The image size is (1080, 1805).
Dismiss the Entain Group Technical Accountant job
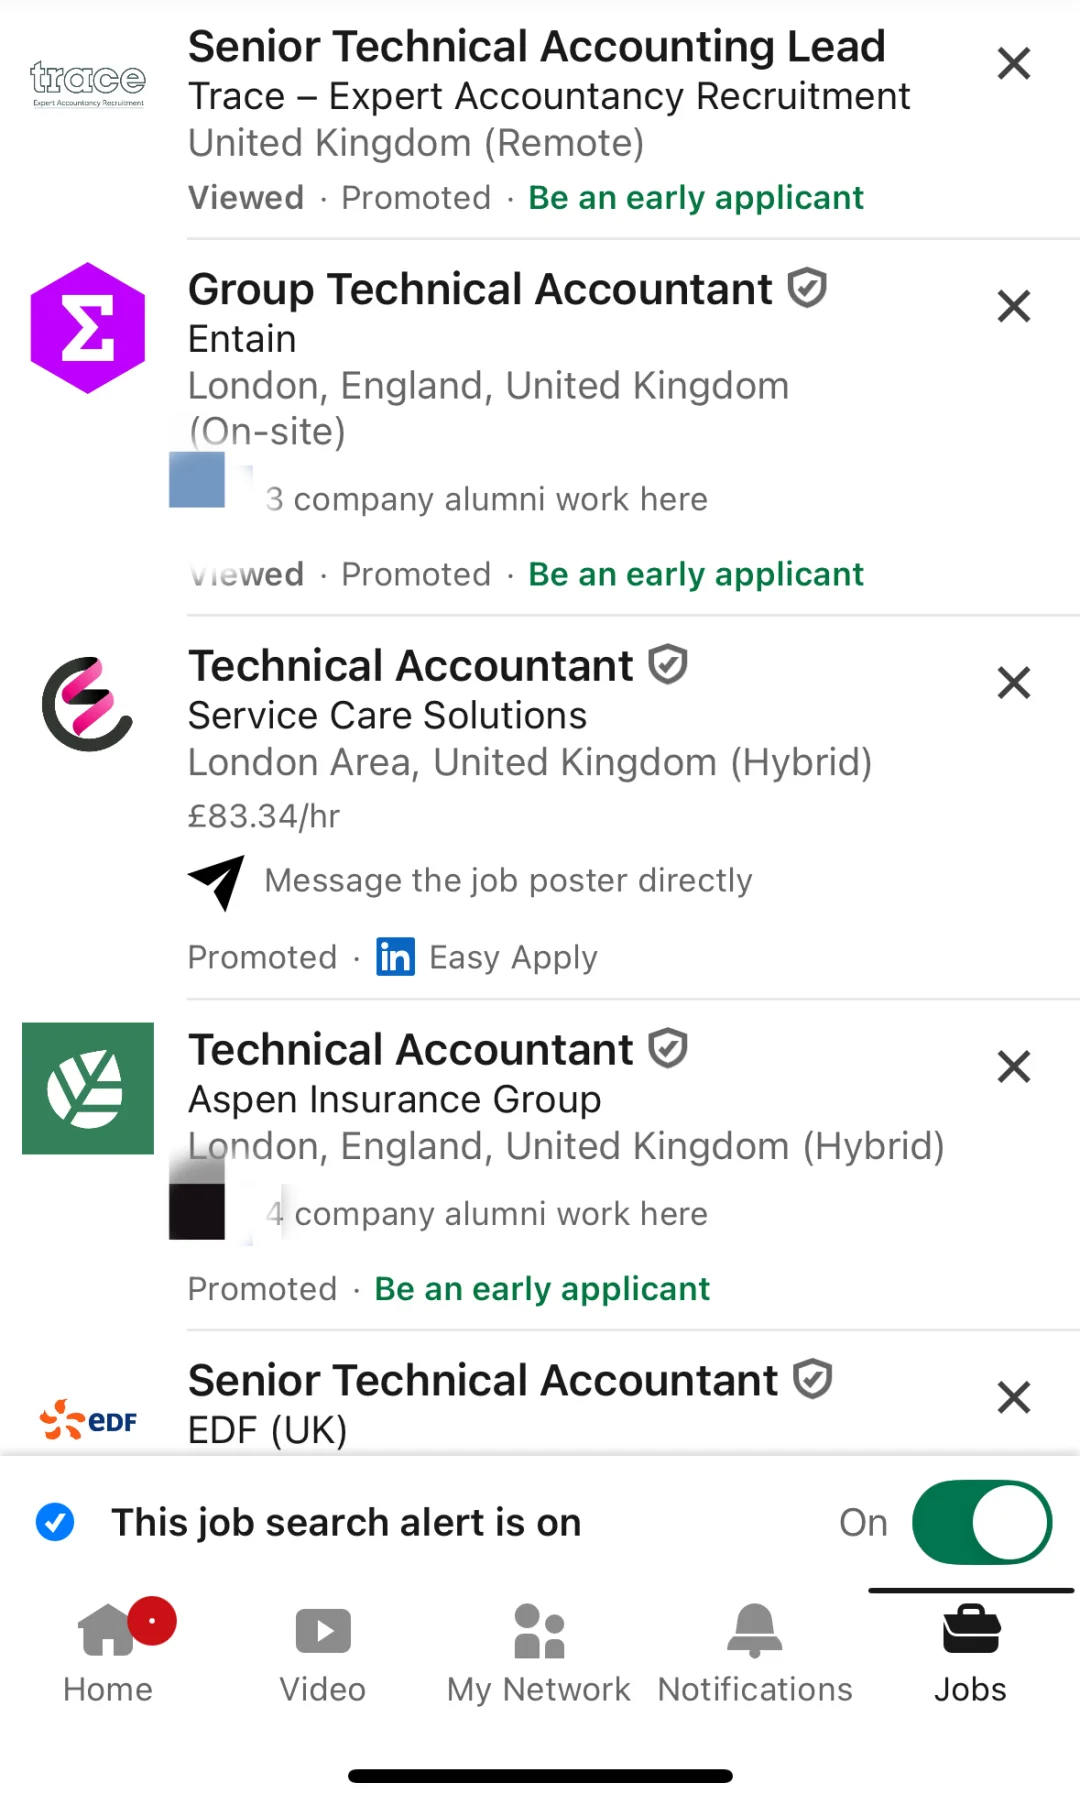(1014, 306)
